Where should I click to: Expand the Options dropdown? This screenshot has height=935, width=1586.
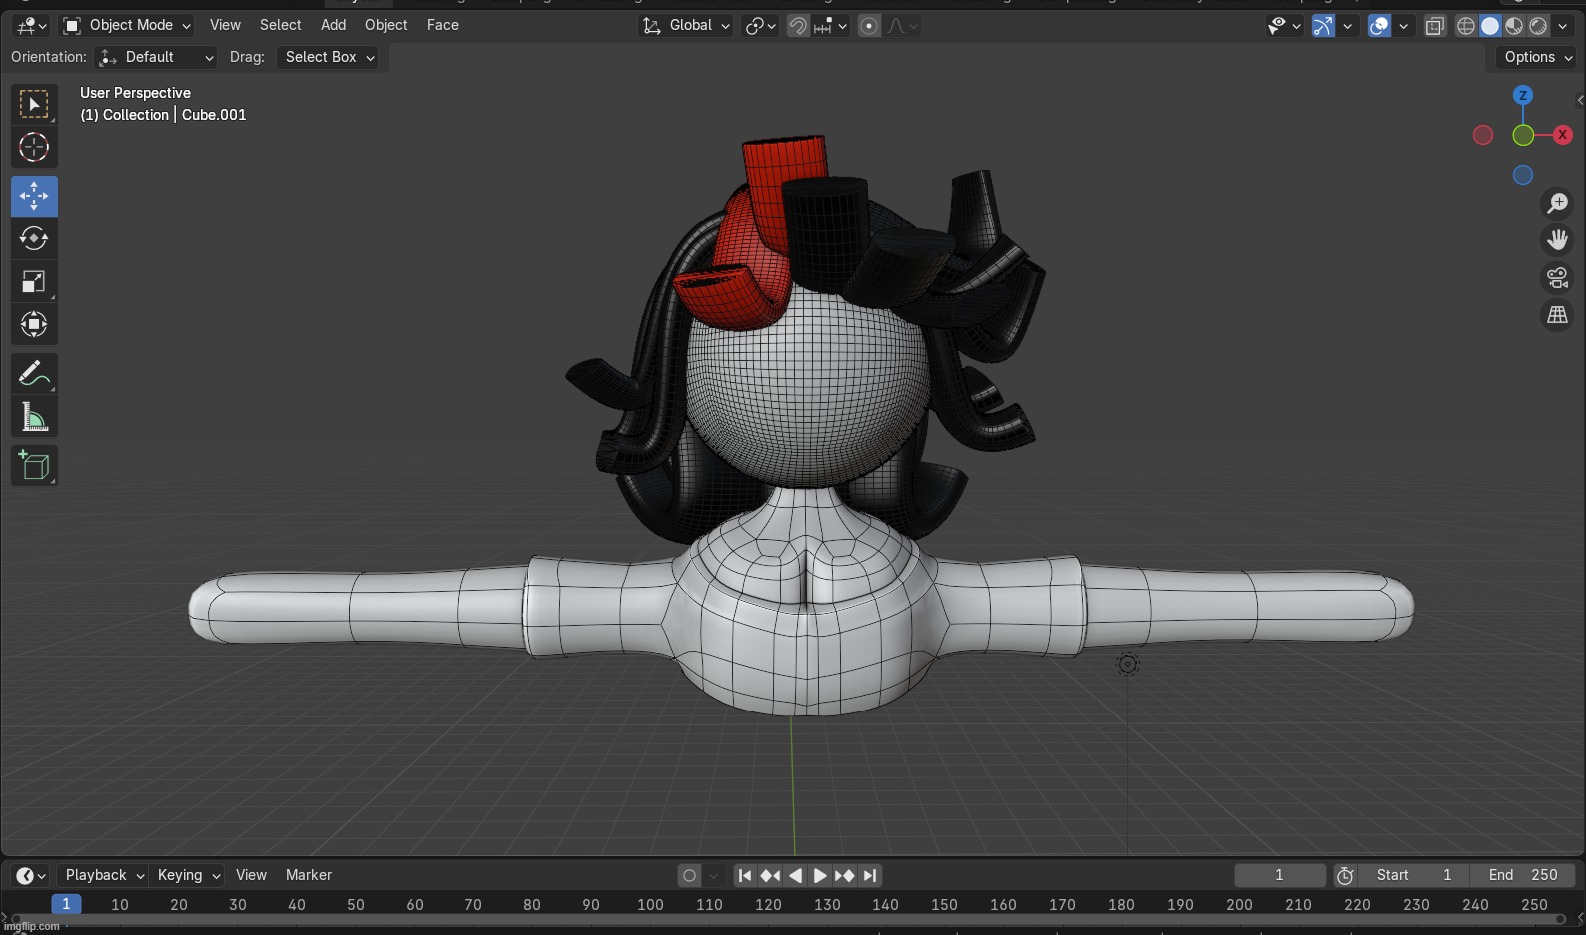pyautogui.click(x=1538, y=57)
